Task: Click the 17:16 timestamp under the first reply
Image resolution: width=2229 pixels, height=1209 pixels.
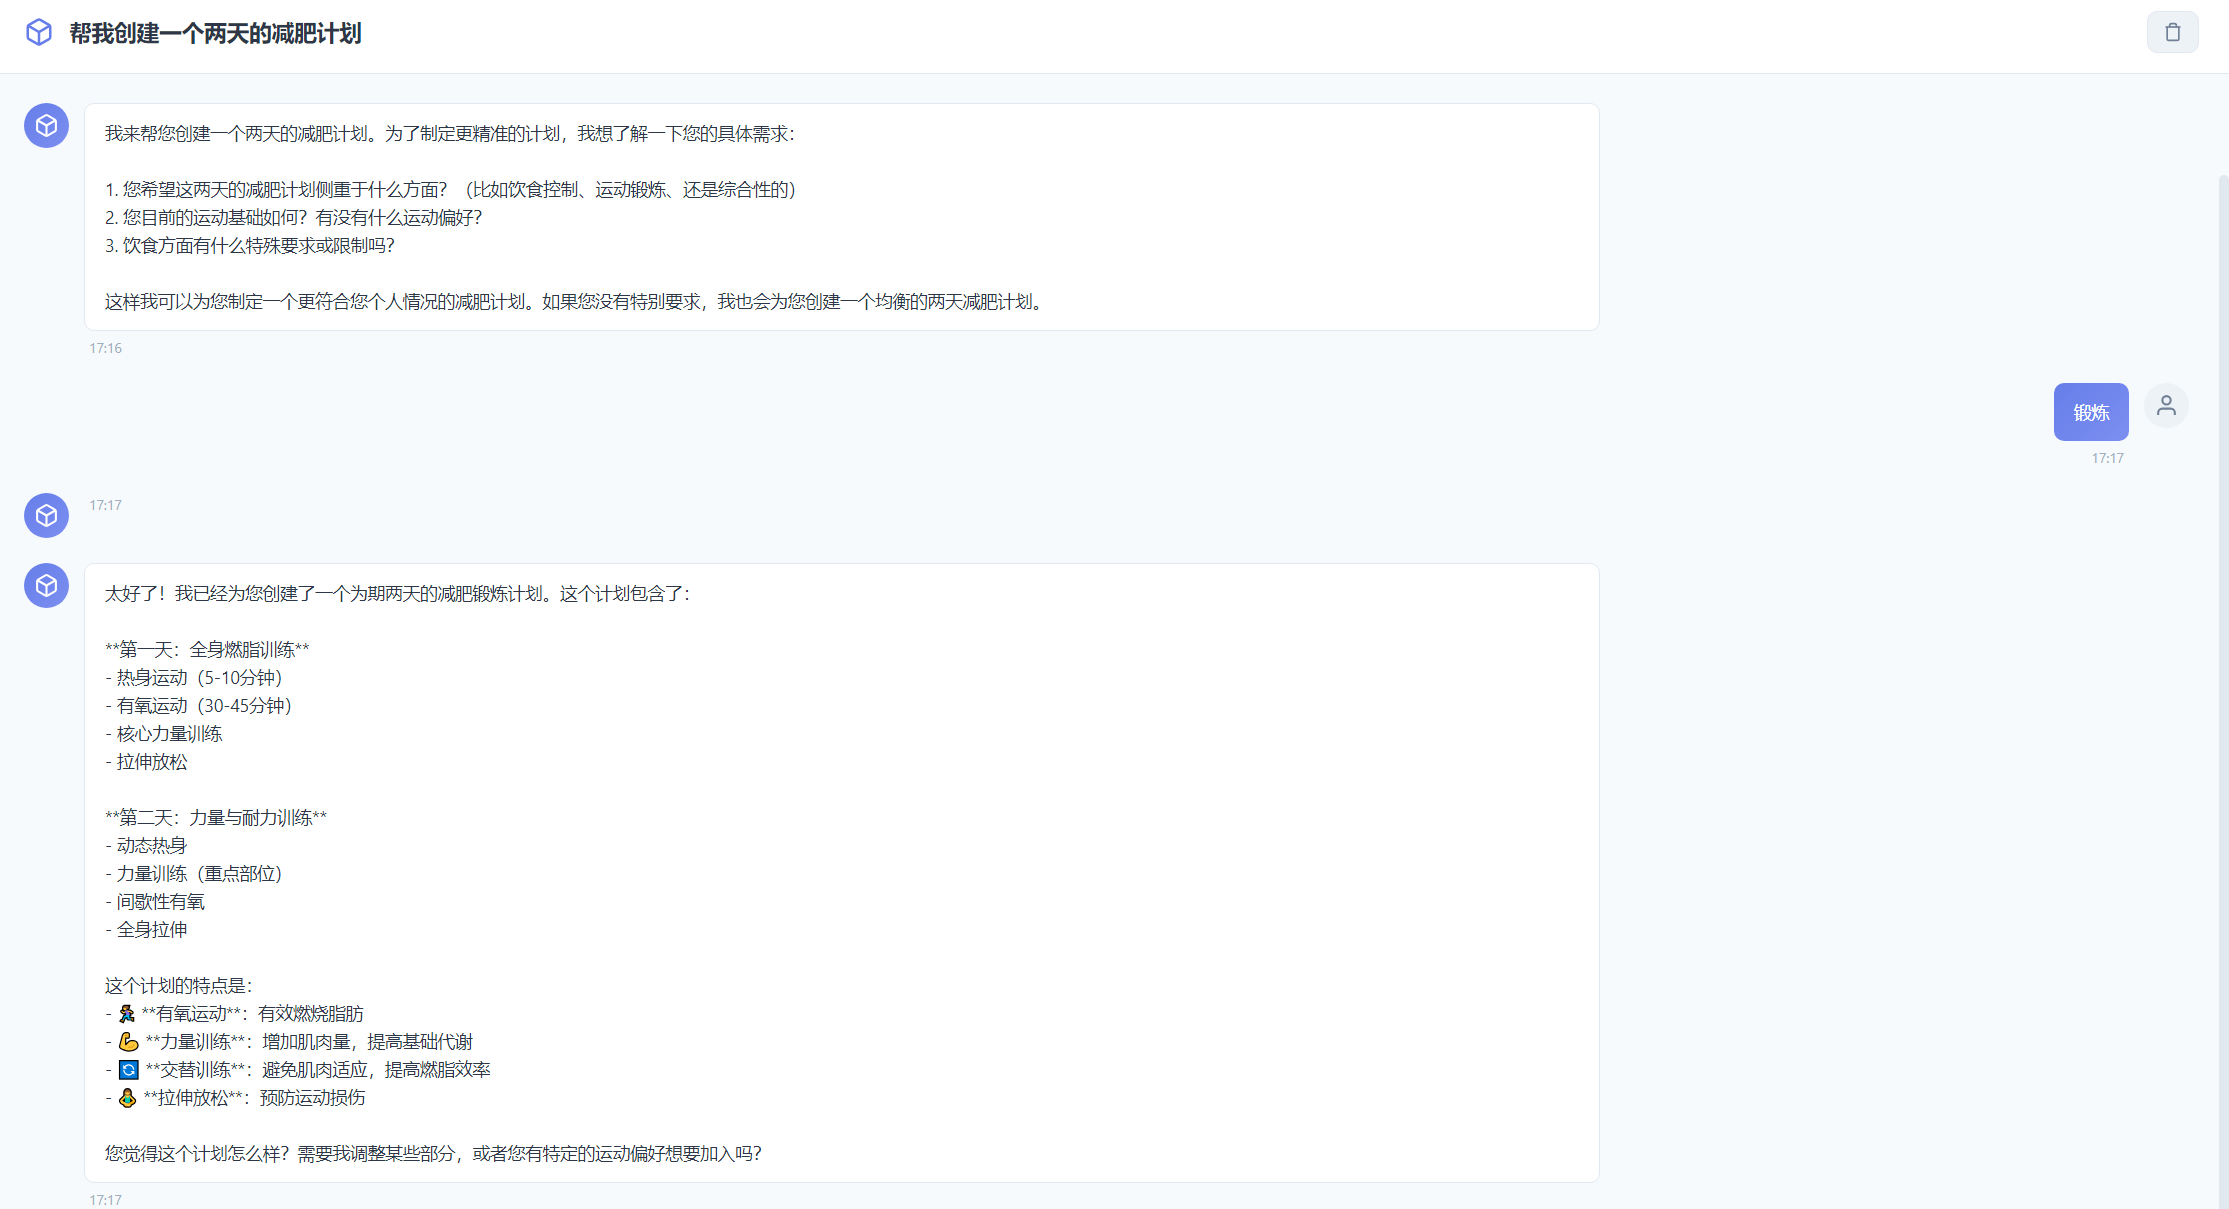Action: tap(105, 348)
